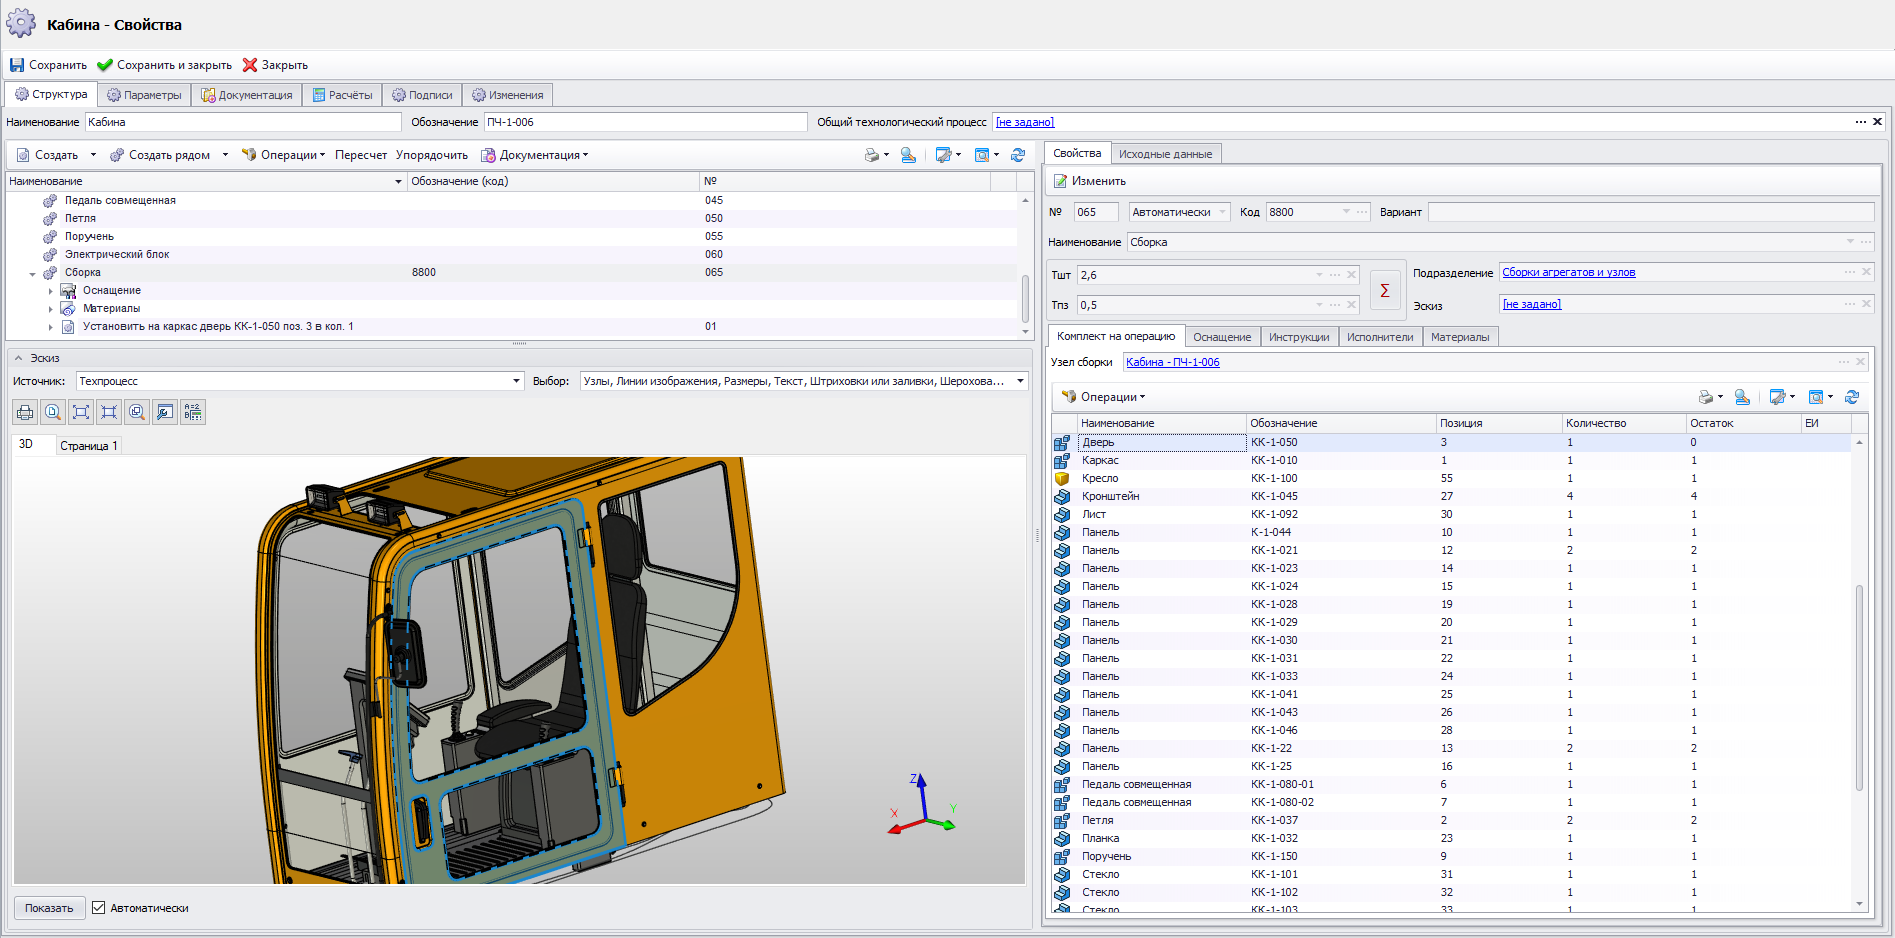Click the Показать button
Viewport: 1895px width, 938px height.
49,908
